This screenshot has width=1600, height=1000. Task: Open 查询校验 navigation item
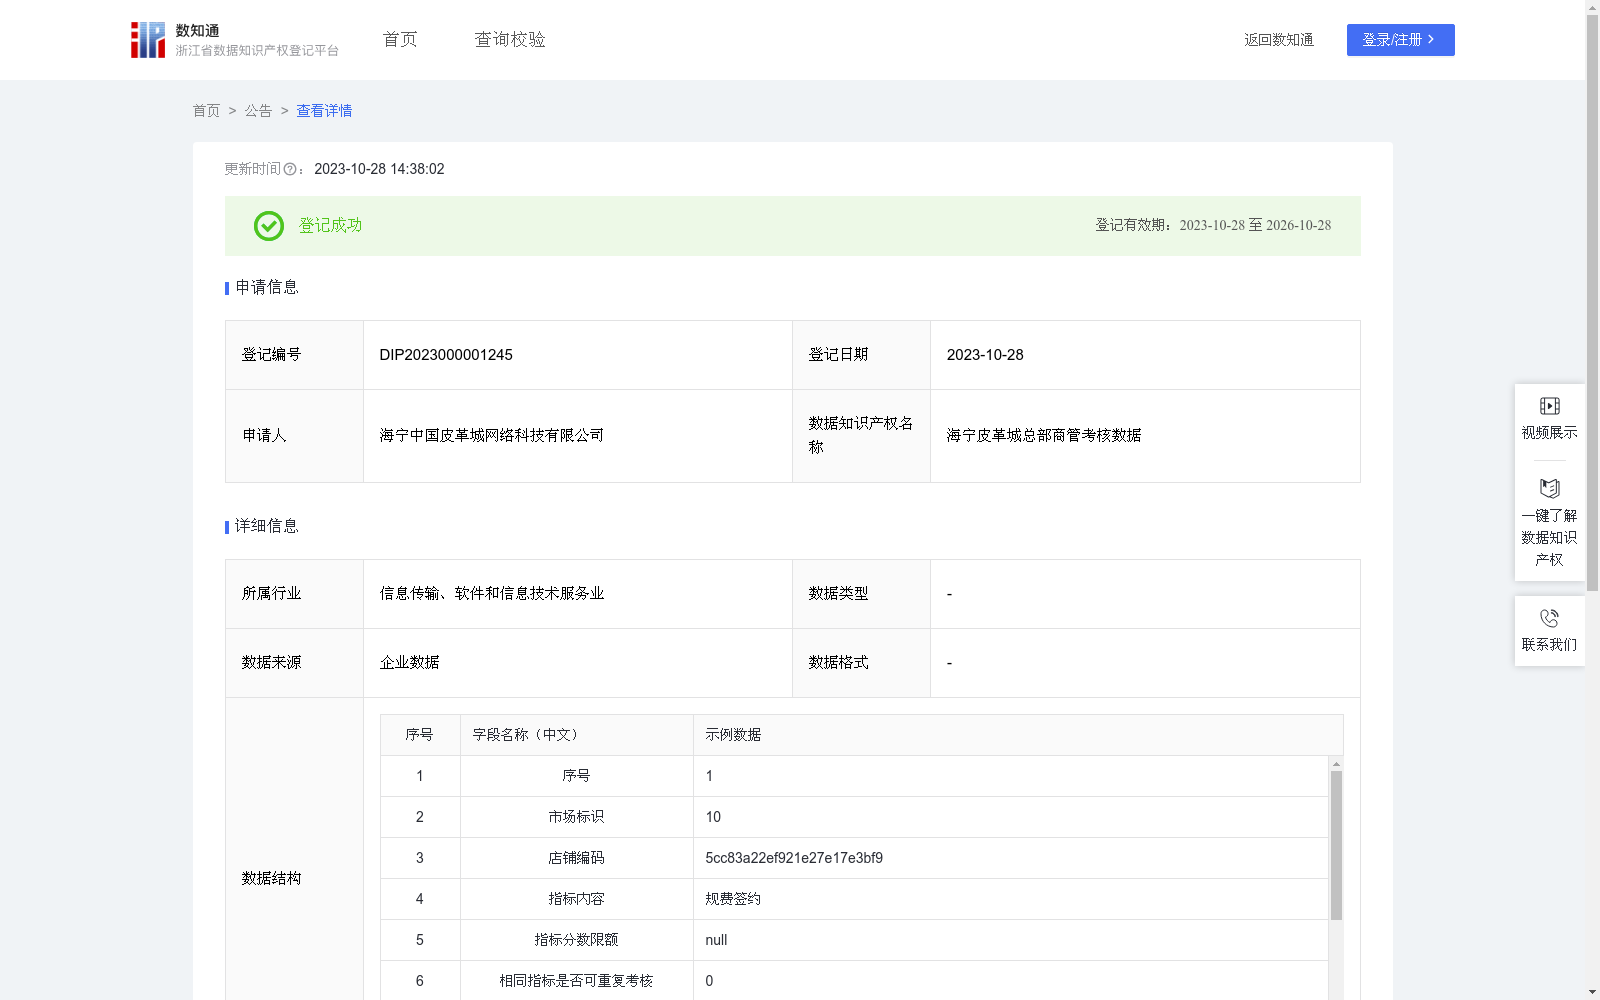coord(510,40)
